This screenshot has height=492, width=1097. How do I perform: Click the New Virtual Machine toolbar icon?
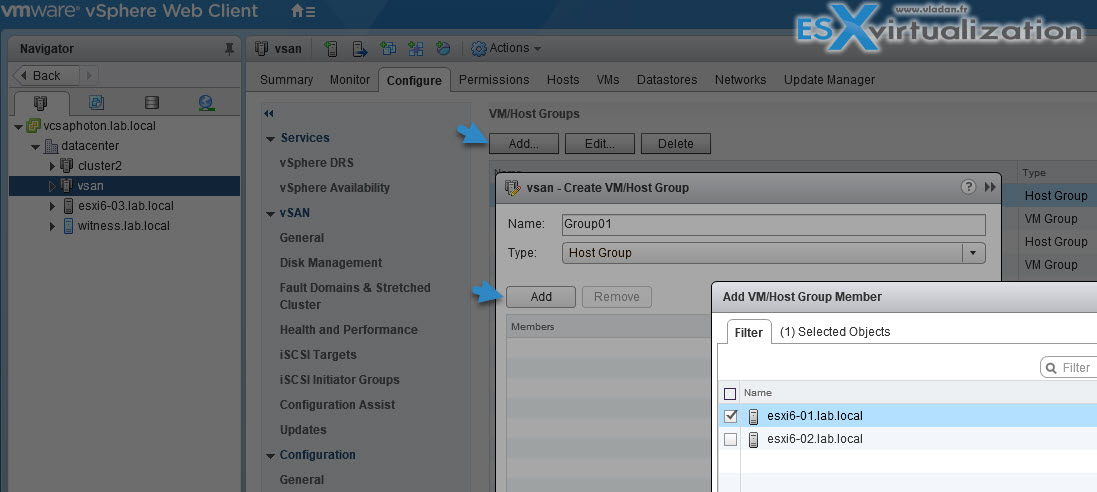click(388, 48)
